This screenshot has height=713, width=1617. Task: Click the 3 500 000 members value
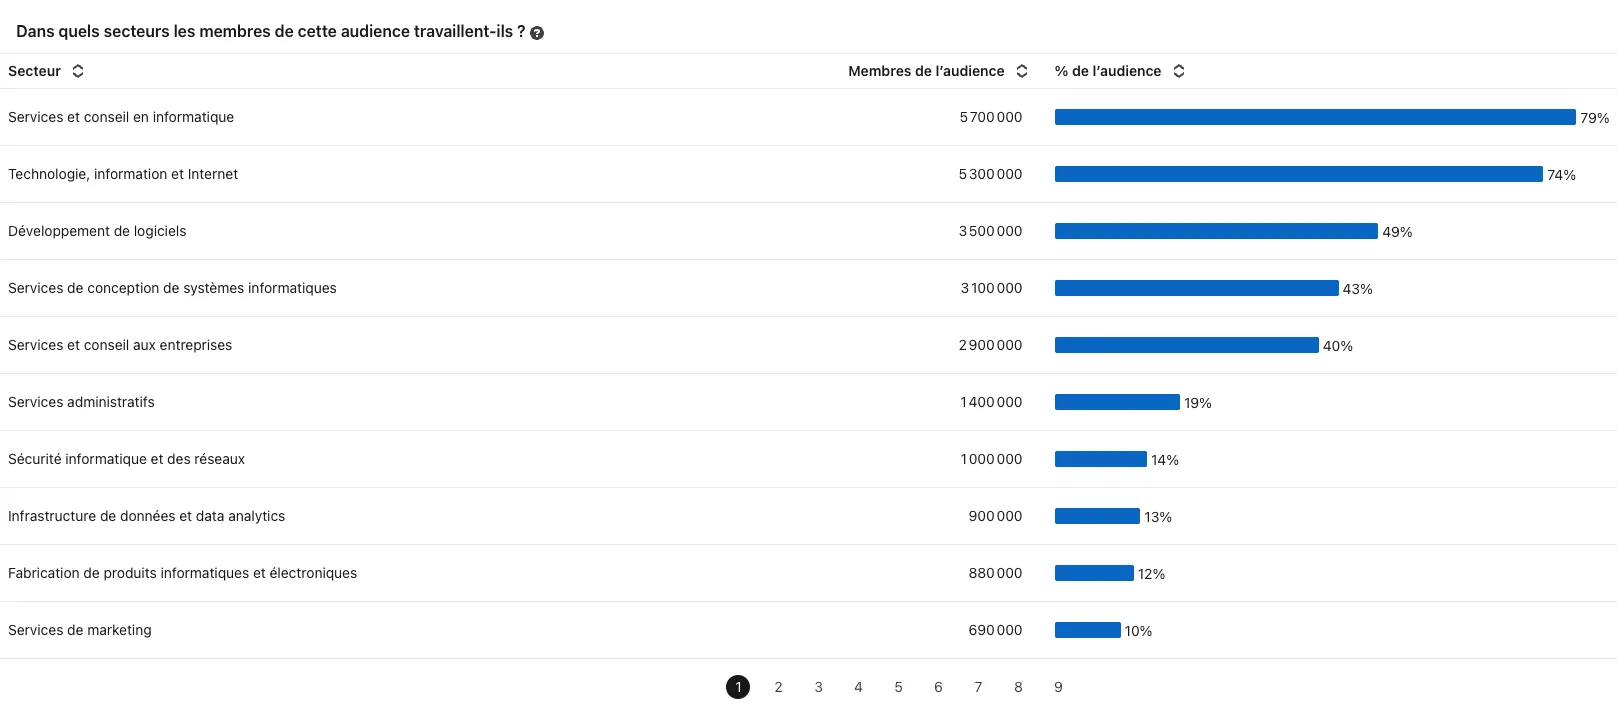991,231
